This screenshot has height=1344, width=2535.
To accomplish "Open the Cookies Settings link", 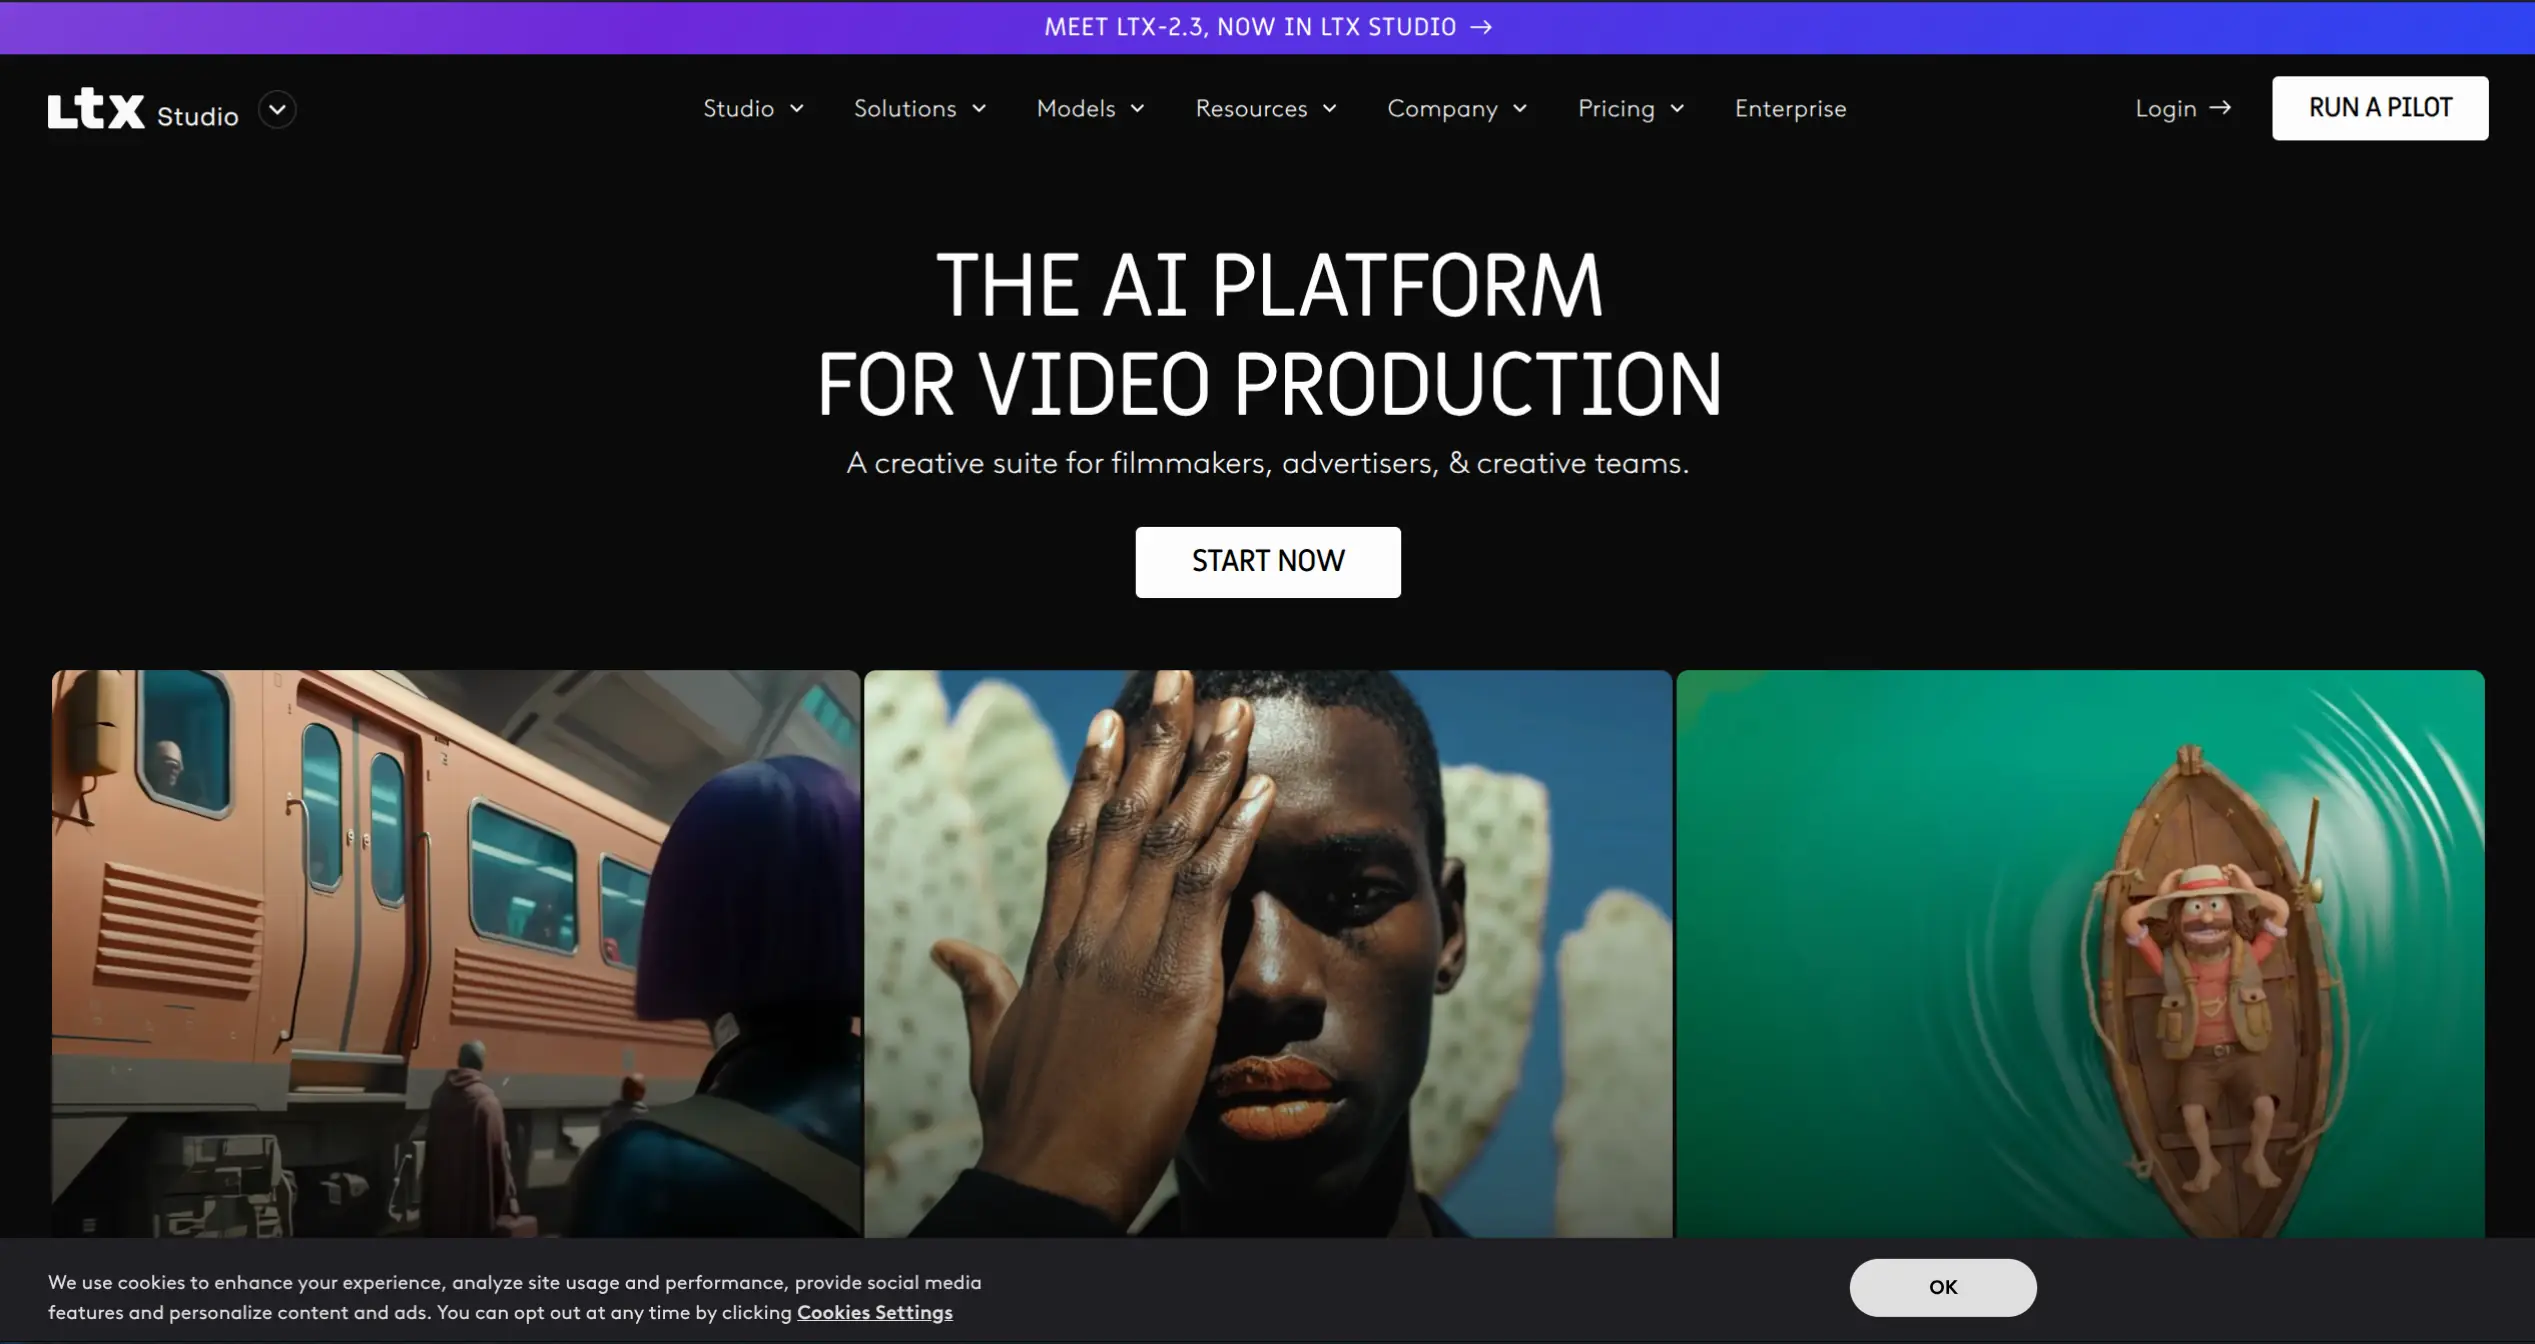I will (x=874, y=1312).
